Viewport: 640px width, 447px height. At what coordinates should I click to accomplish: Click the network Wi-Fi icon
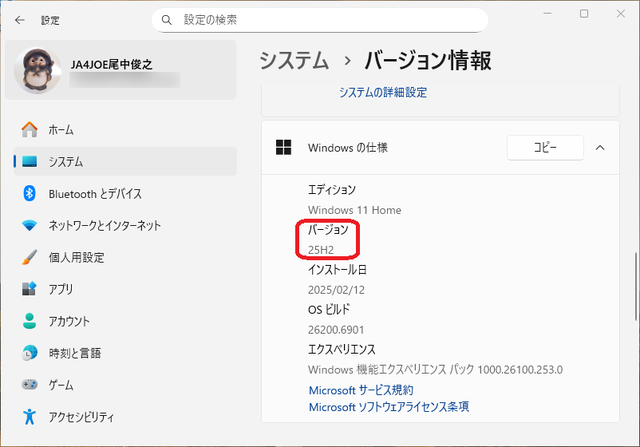point(29,225)
